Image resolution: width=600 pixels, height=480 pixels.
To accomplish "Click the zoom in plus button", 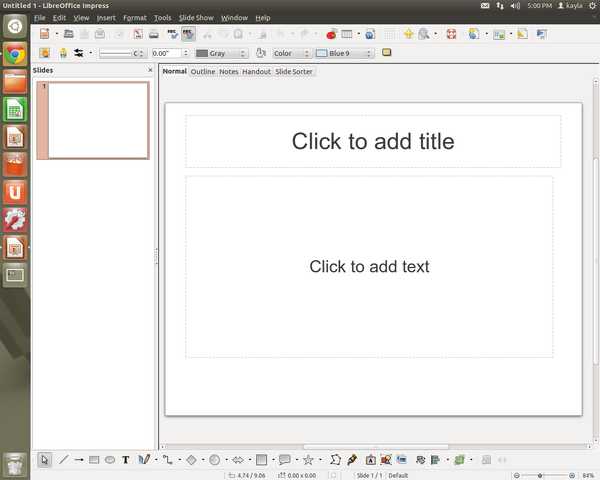I will point(572,475).
